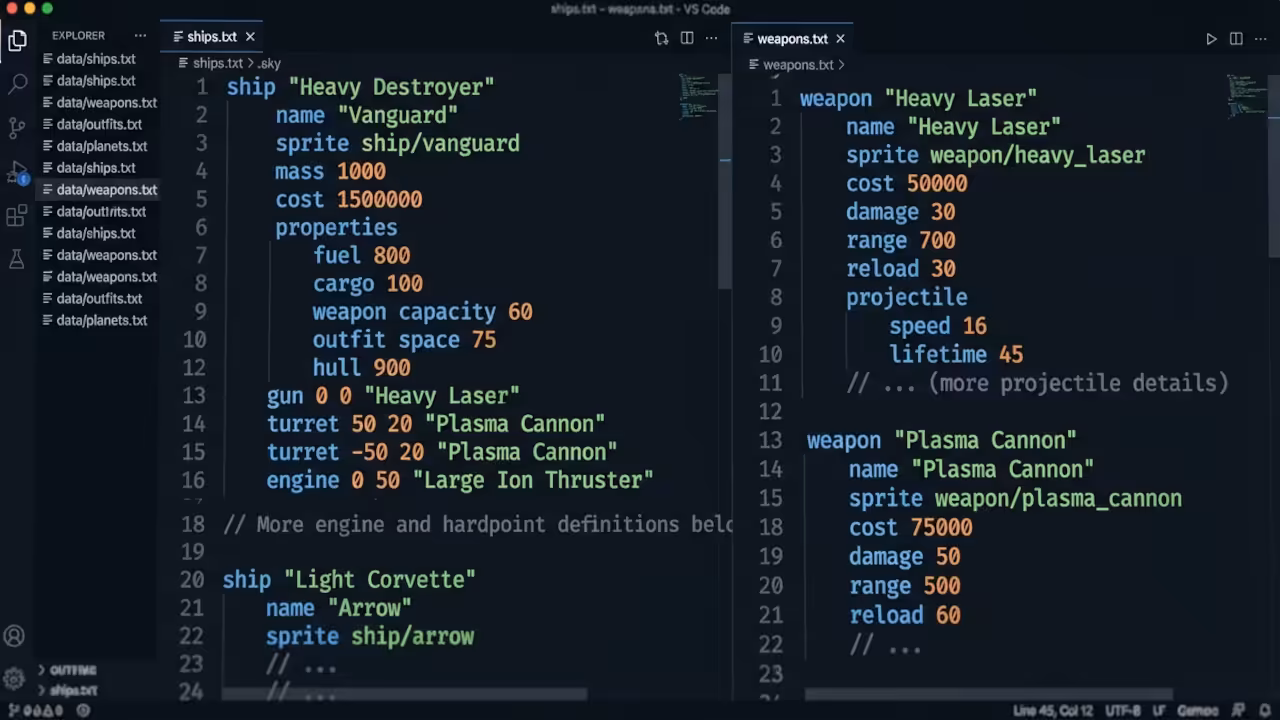Open the Search view in activity bar
1280x720 pixels.
(17, 84)
